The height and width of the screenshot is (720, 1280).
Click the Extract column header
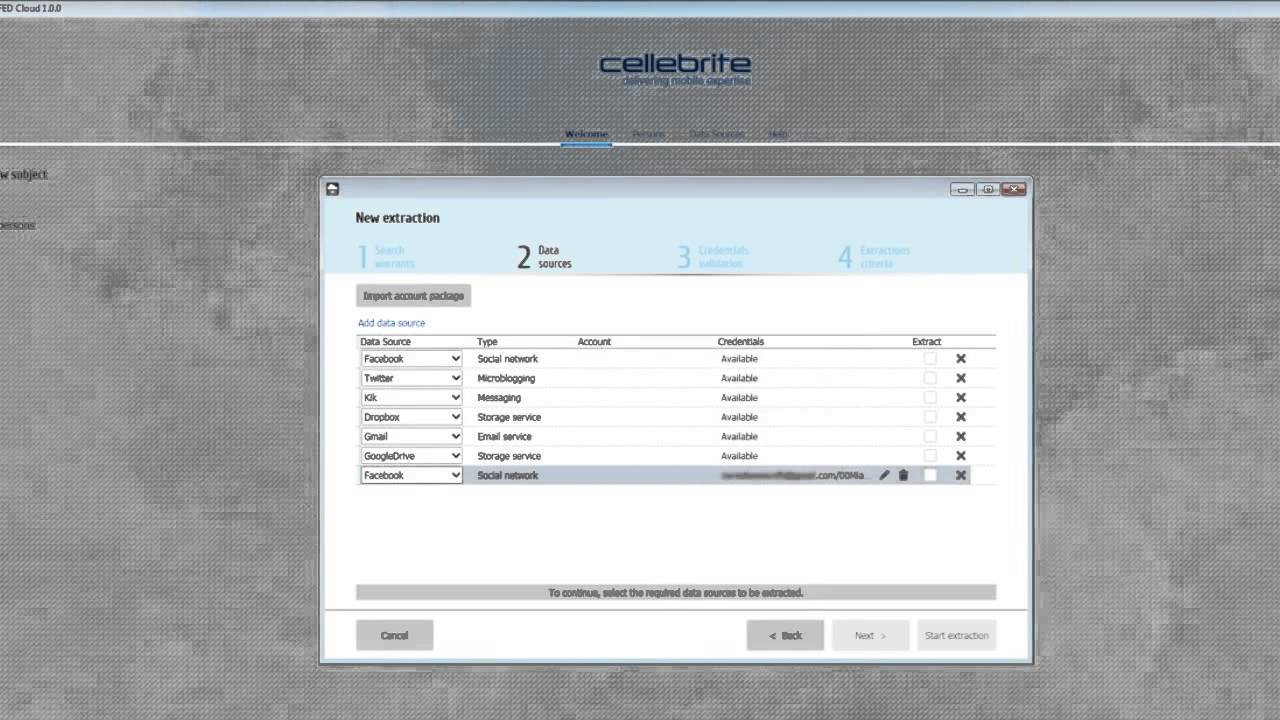927,342
